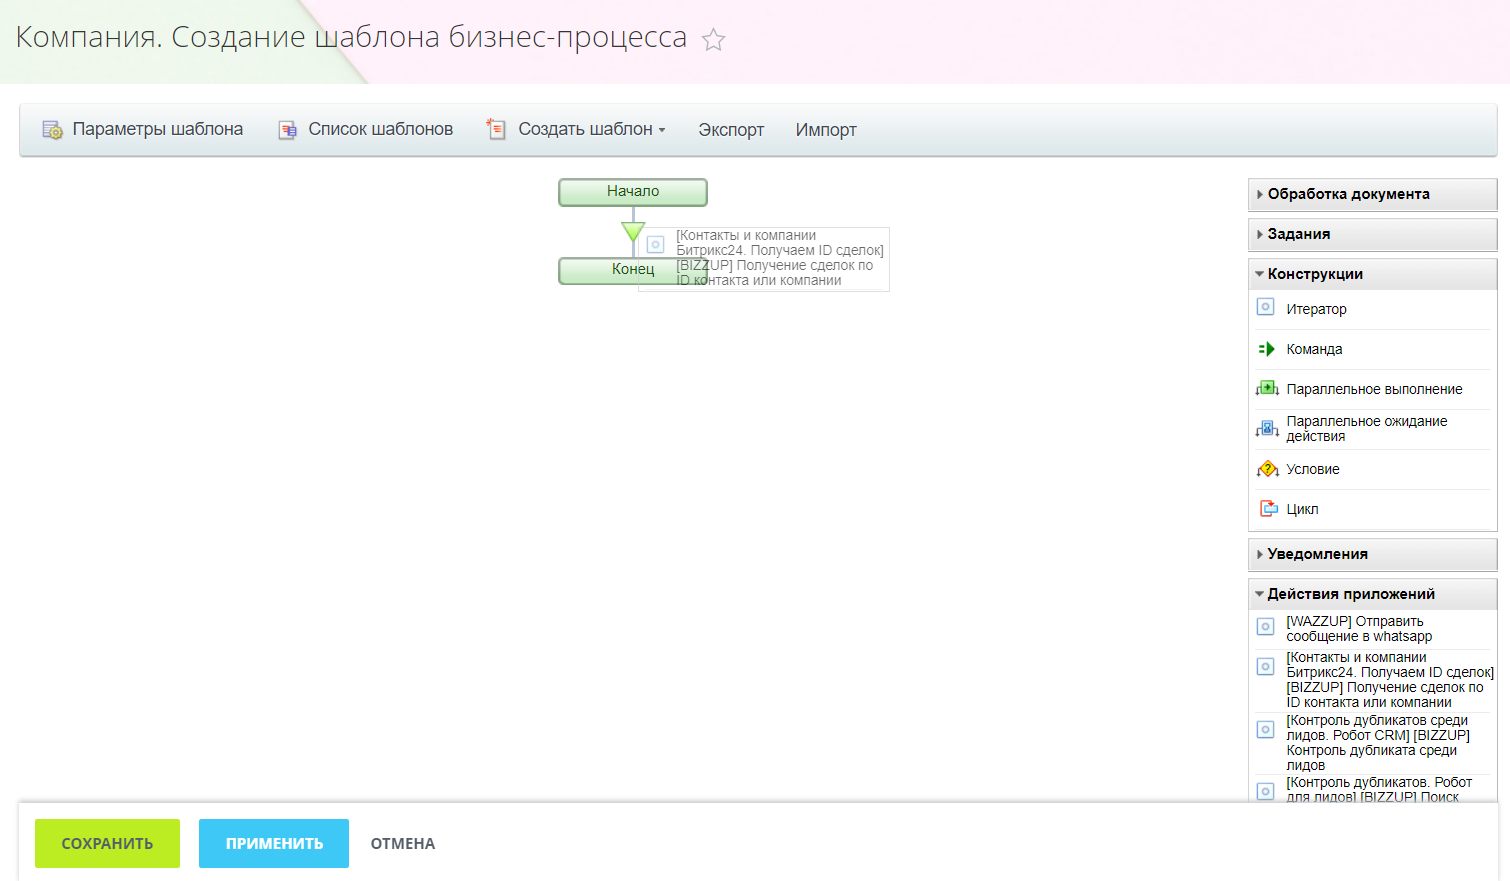
Task: Click the ОТМЕНА link
Action: point(403,844)
